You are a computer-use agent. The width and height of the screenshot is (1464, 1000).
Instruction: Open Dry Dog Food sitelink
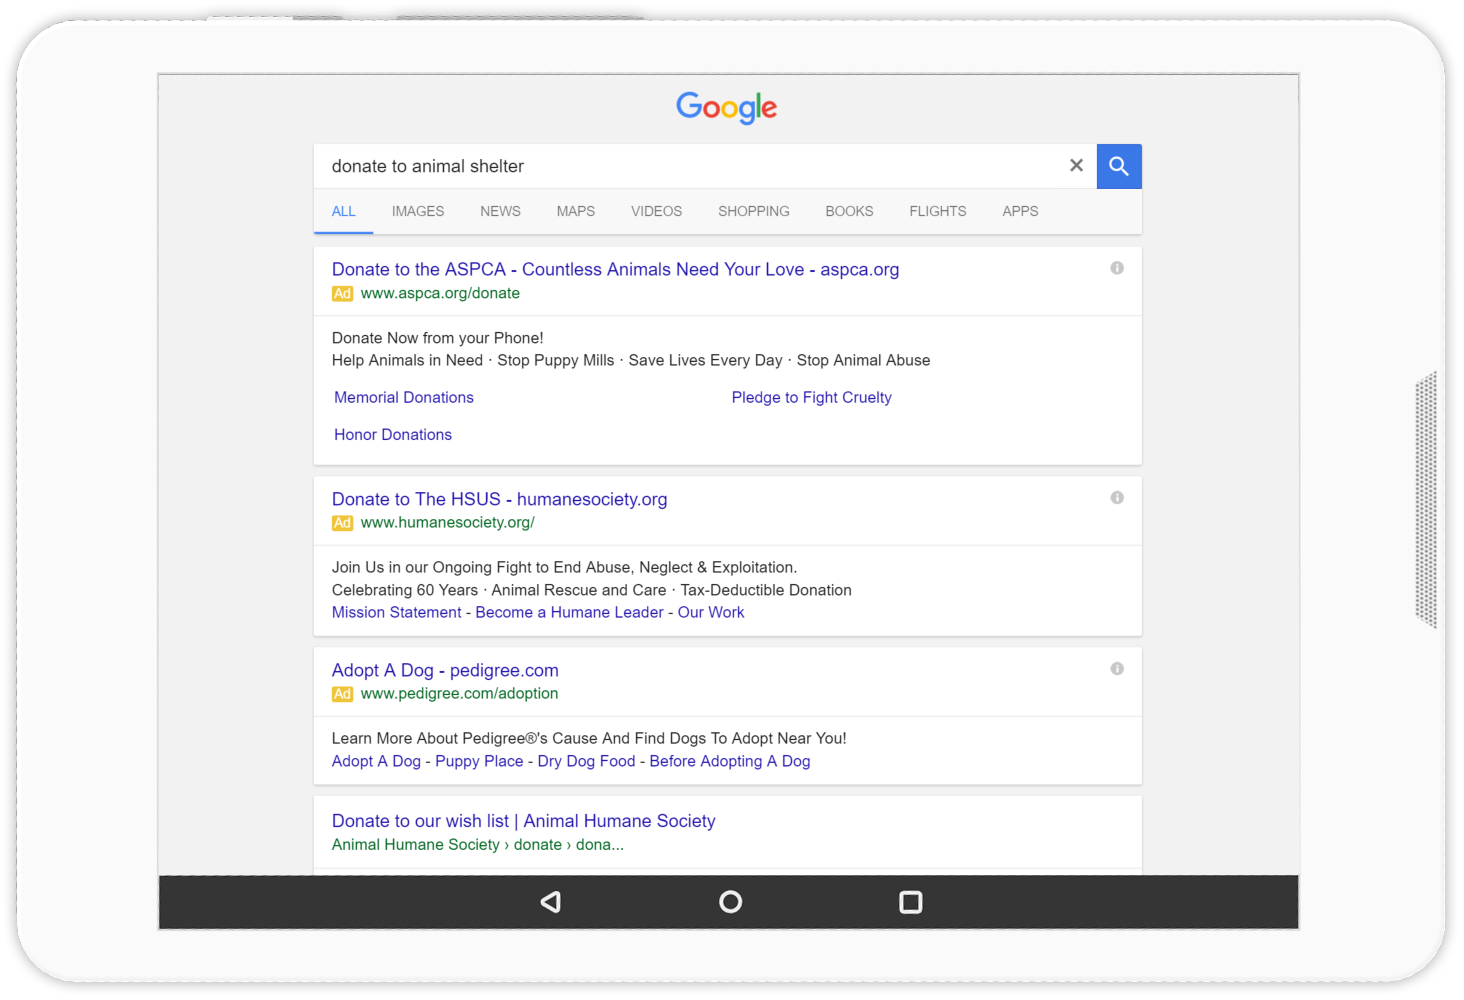tap(586, 761)
